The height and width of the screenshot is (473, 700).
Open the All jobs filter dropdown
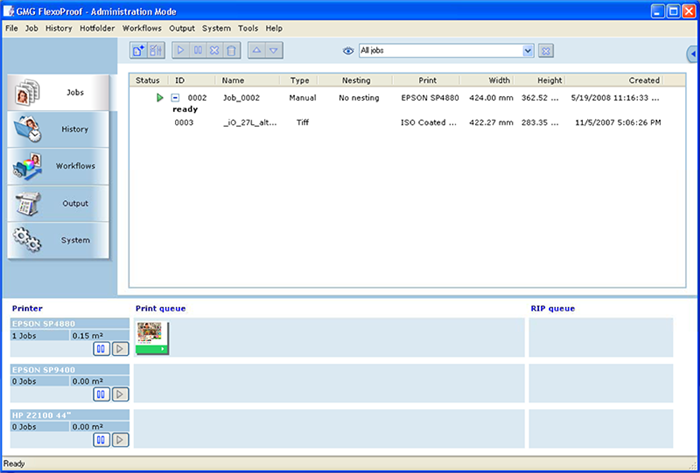[528, 50]
